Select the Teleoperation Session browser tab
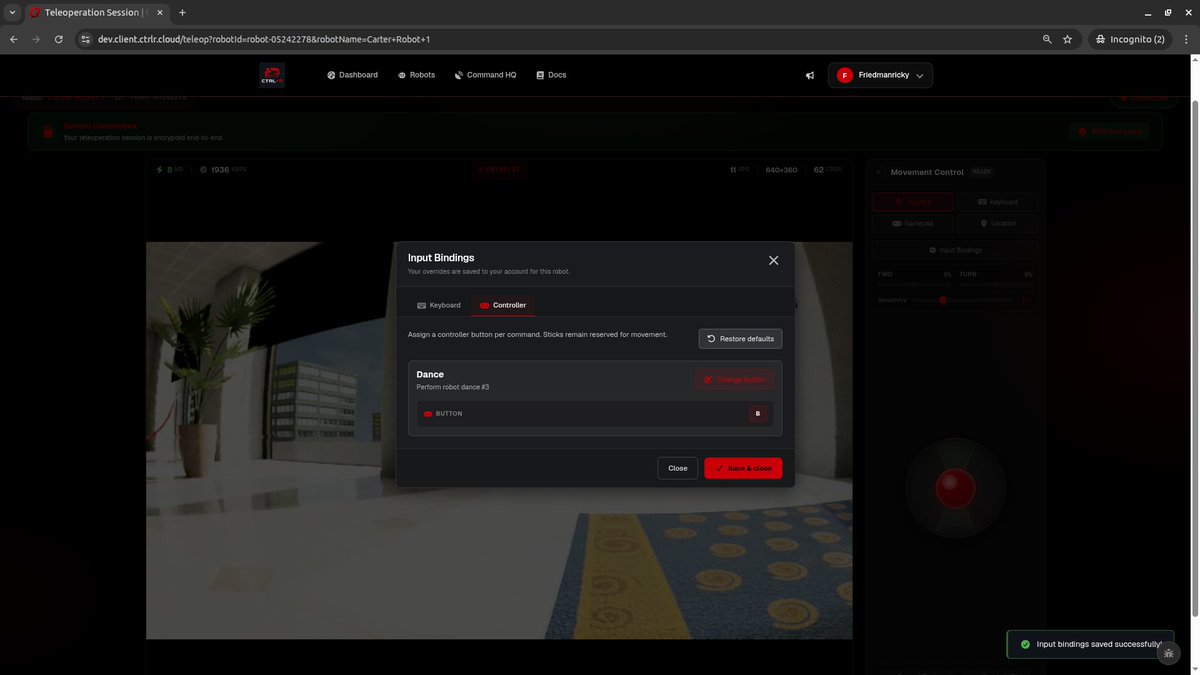 pos(96,12)
